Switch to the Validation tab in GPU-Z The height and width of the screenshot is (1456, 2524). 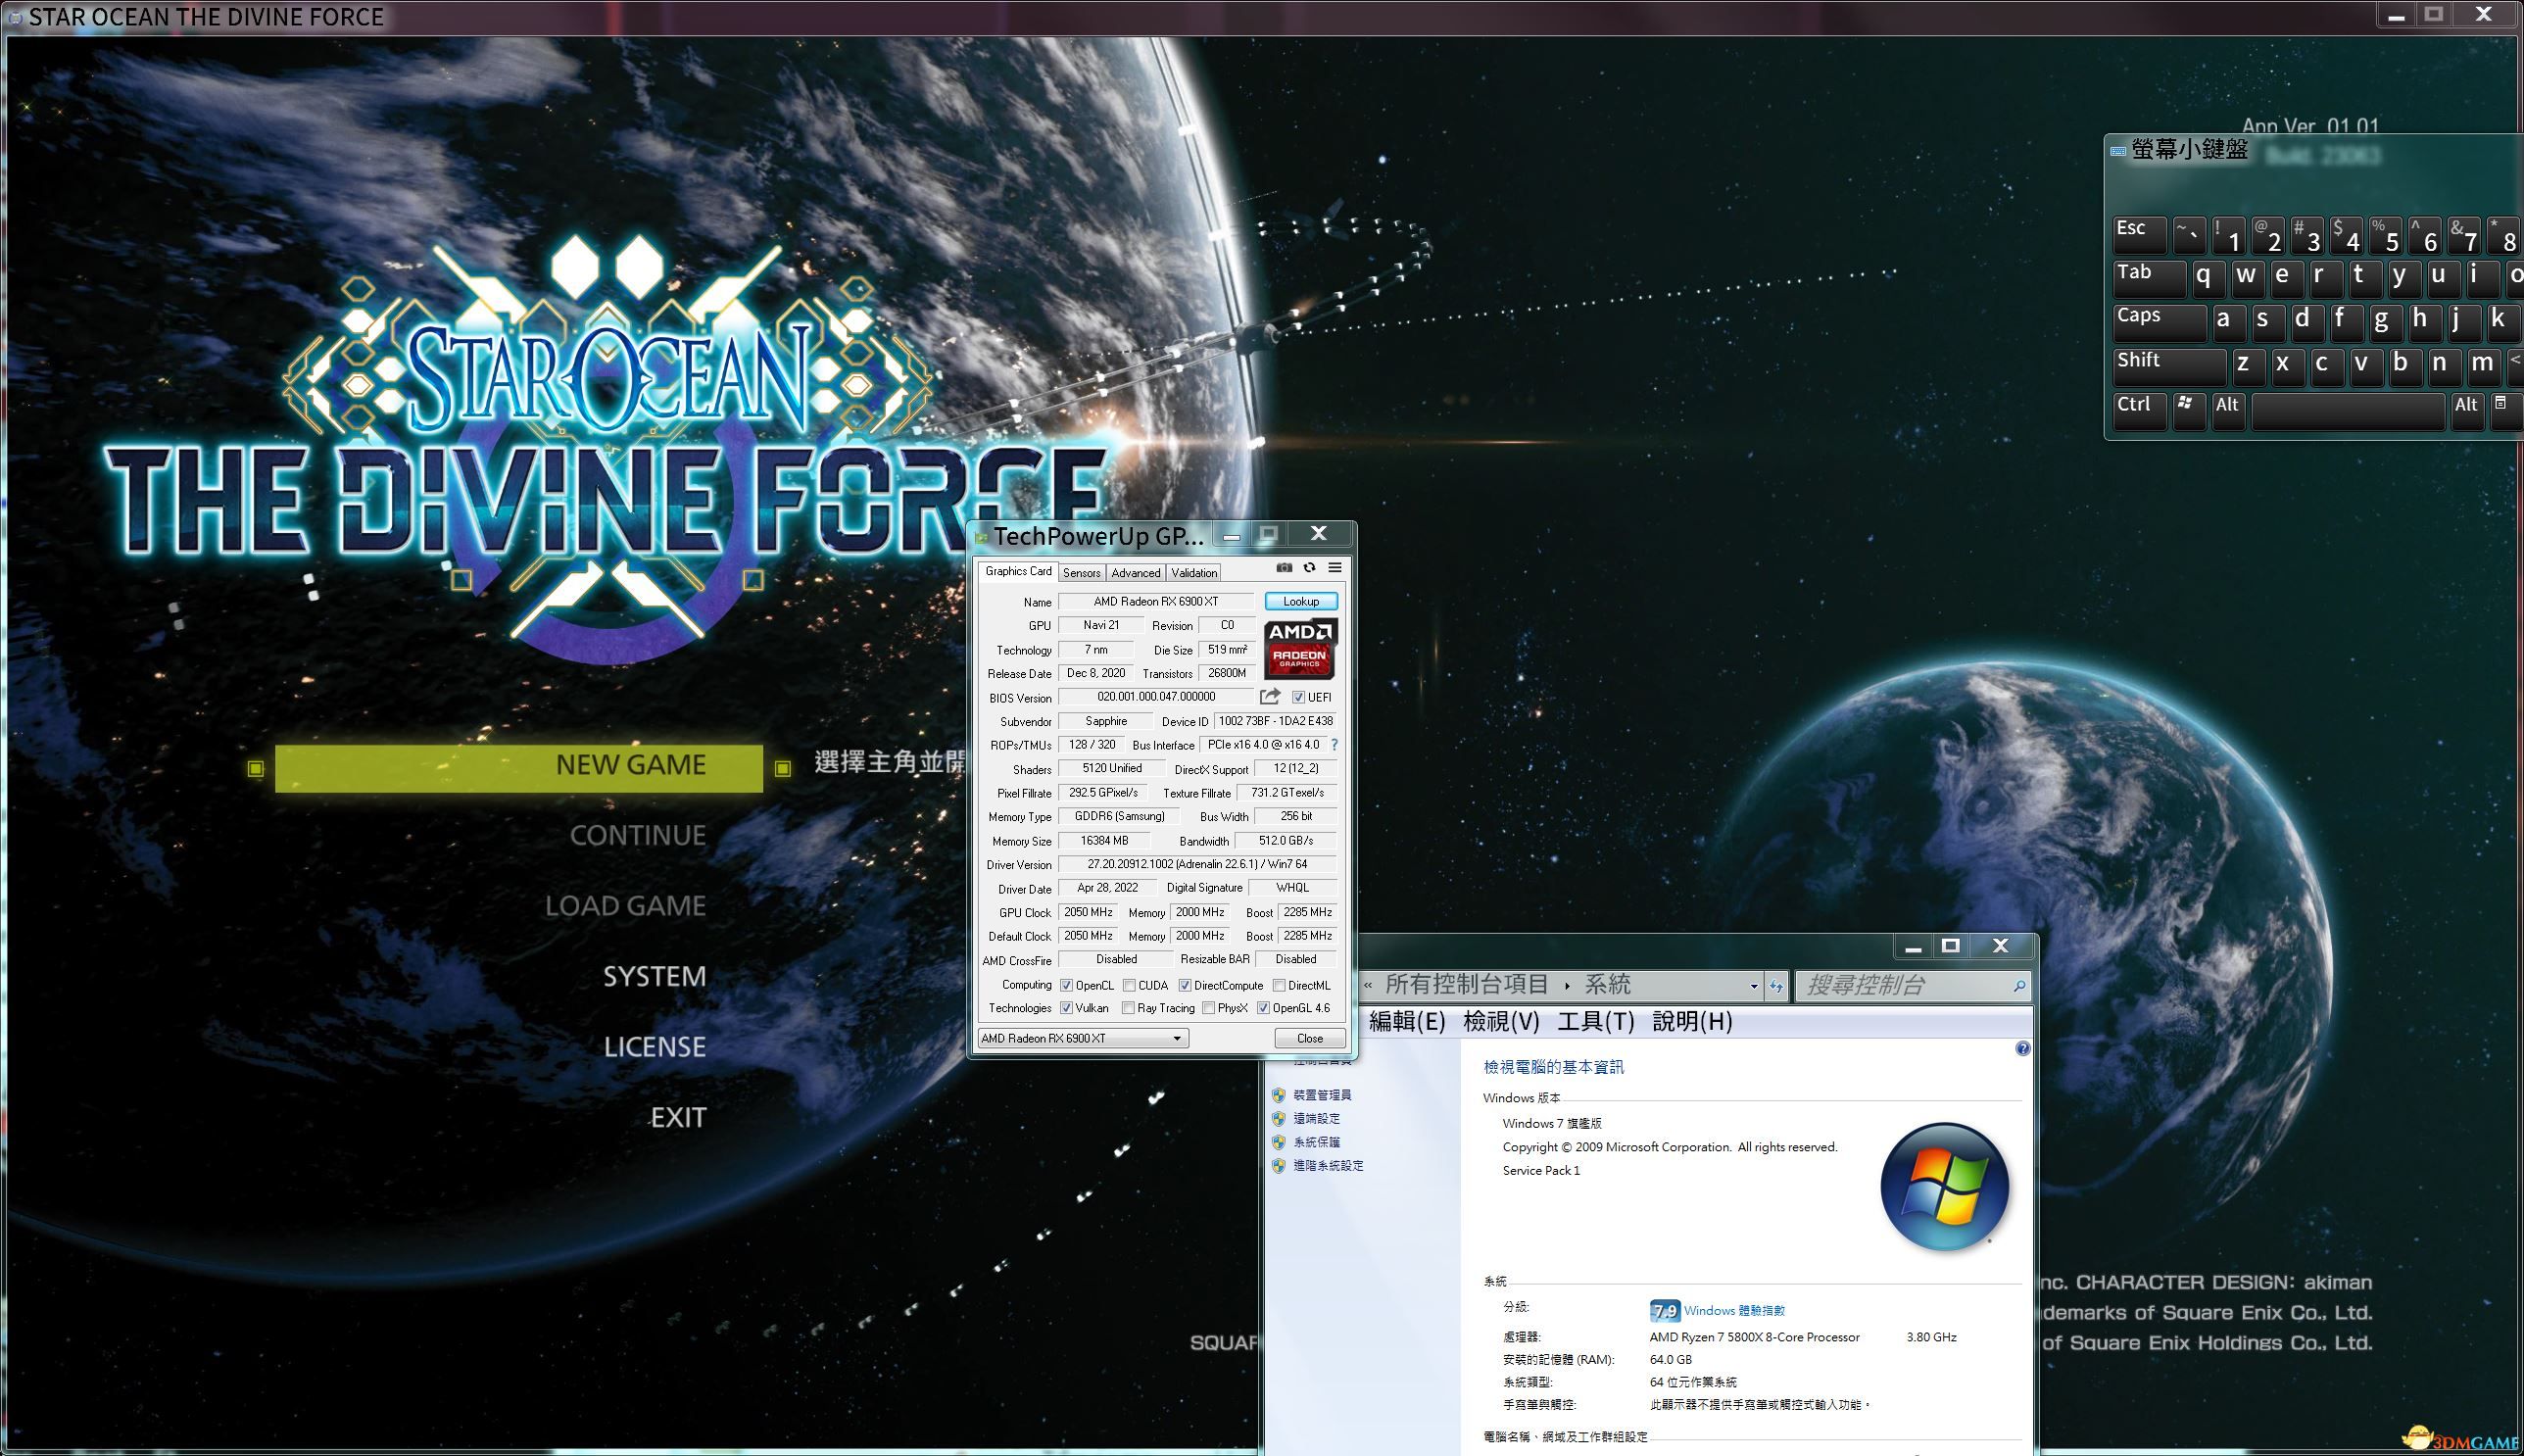[1194, 573]
